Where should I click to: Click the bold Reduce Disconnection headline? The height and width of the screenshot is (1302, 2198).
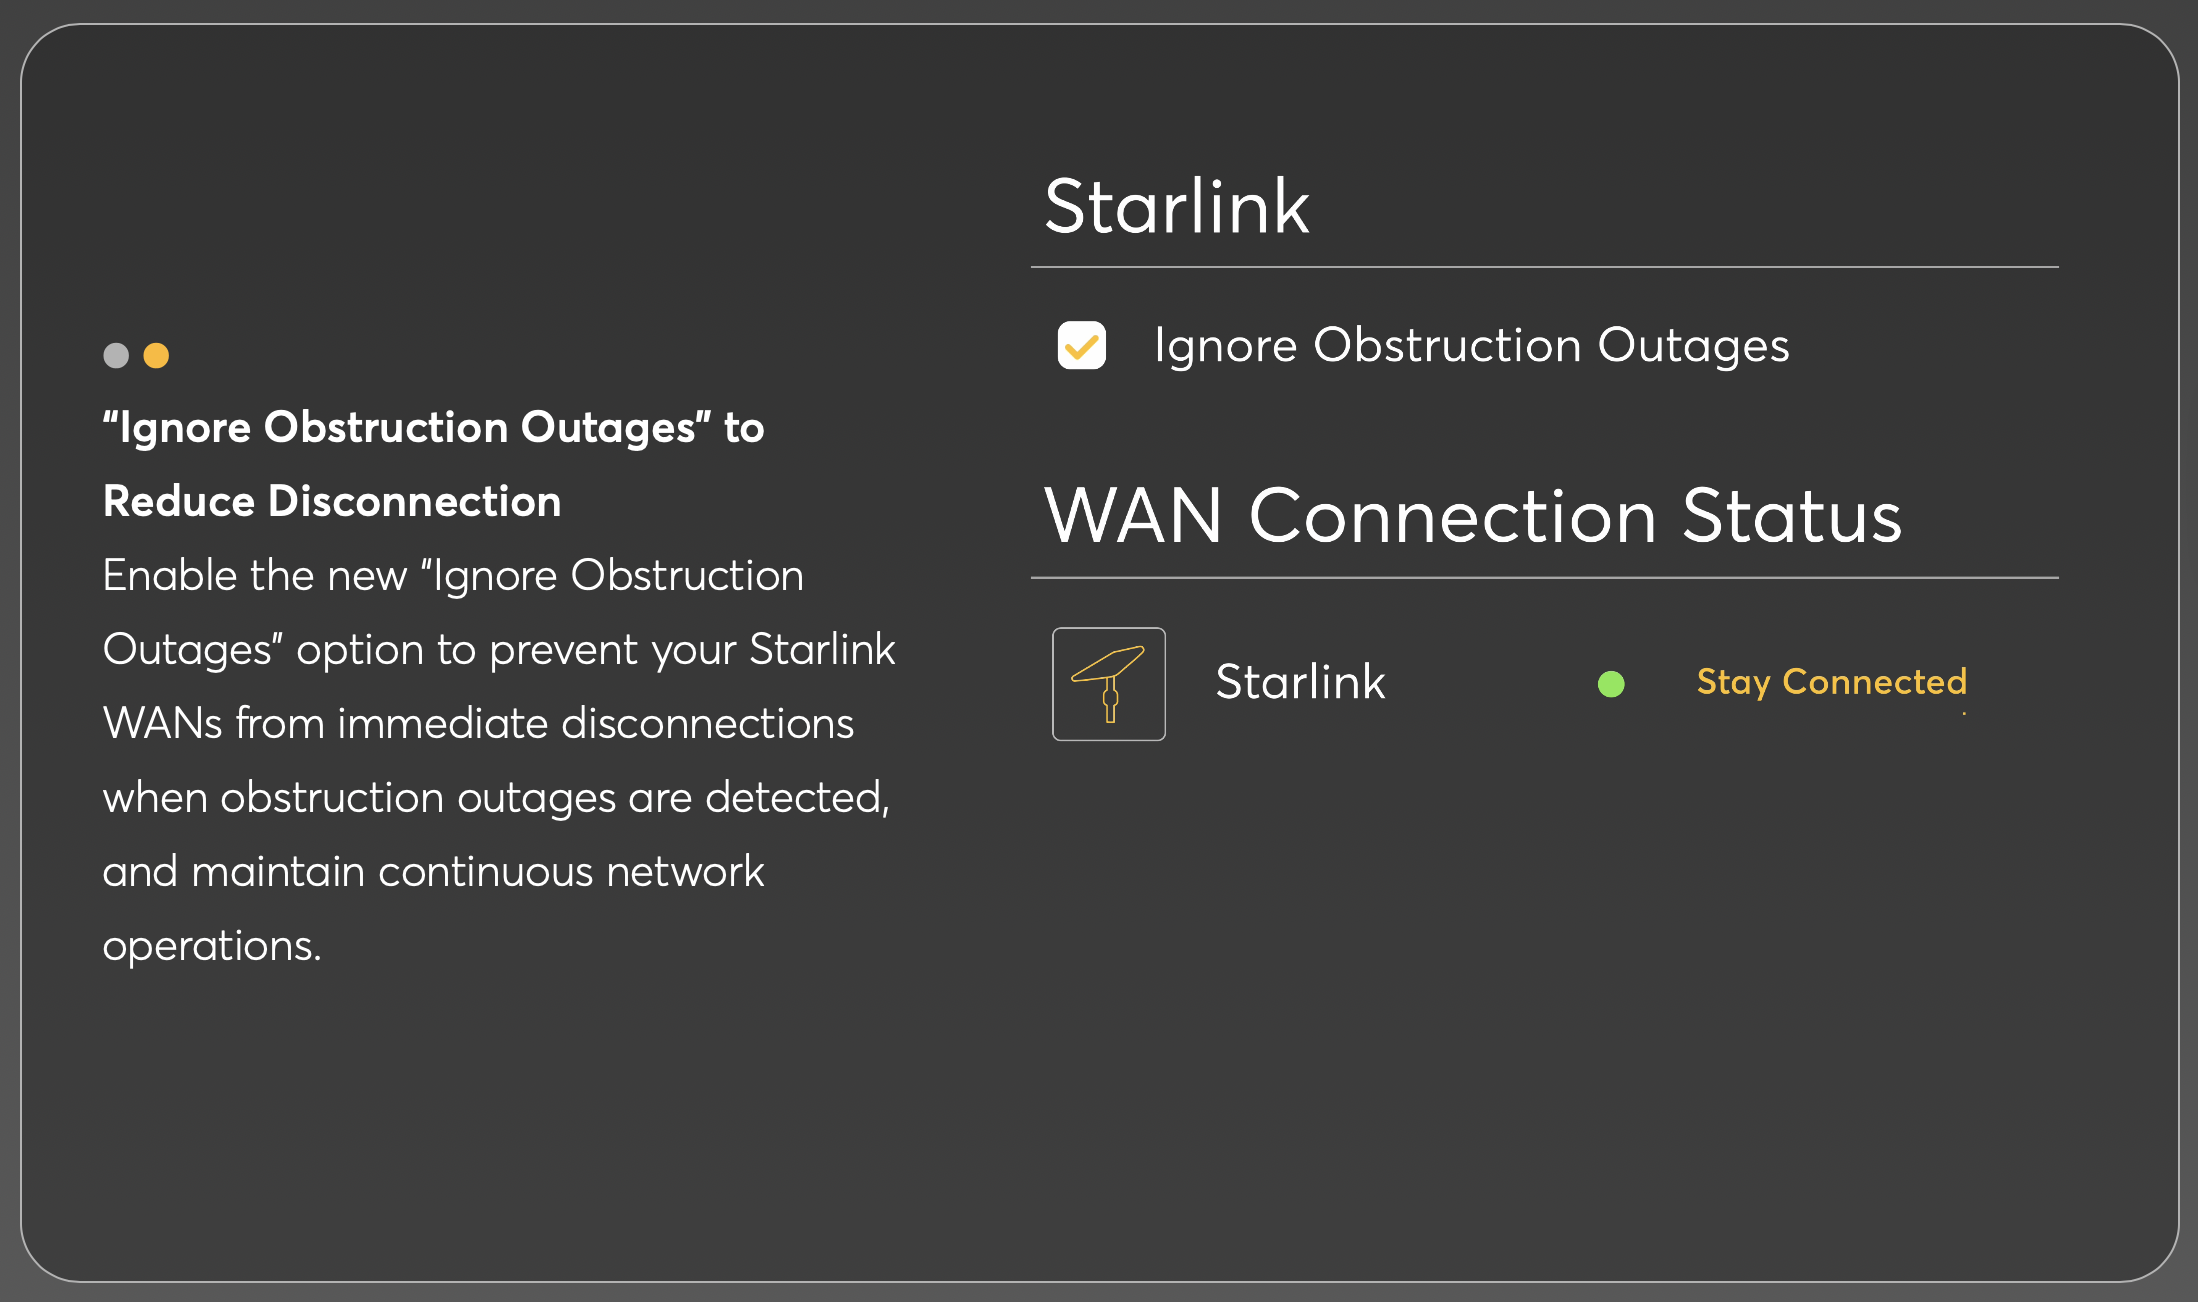(332, 501)
